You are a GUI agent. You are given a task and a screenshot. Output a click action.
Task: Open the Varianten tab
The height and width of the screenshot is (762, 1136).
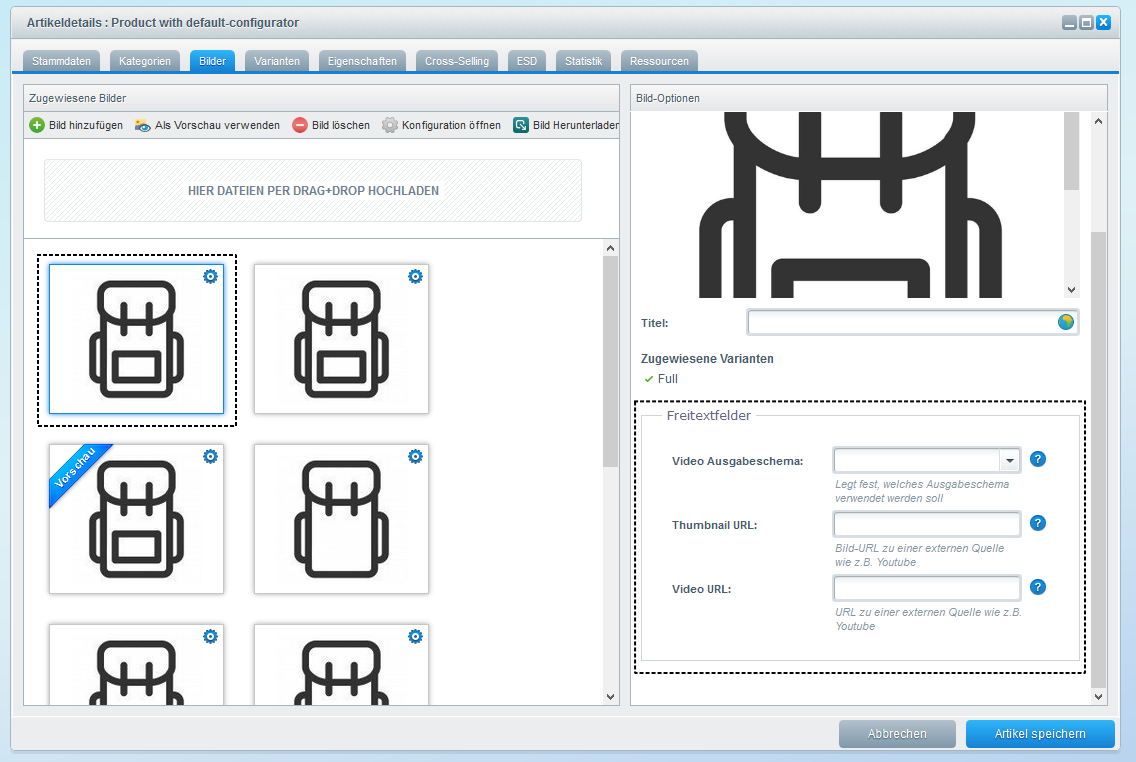[x=277, y=61]
